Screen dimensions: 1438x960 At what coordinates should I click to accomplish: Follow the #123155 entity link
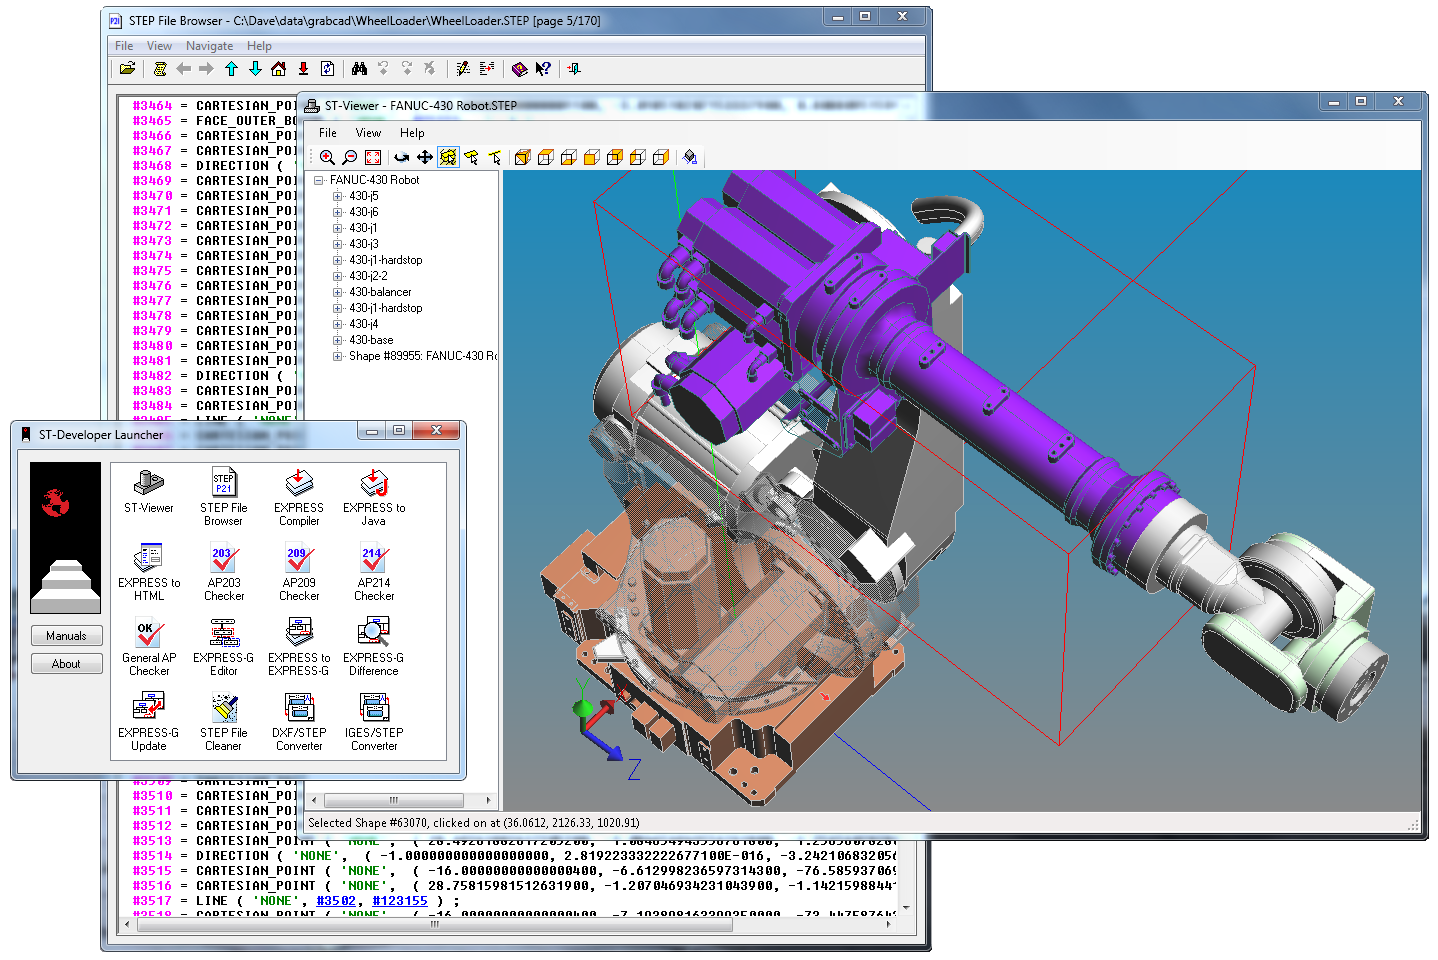pos(399,901)
